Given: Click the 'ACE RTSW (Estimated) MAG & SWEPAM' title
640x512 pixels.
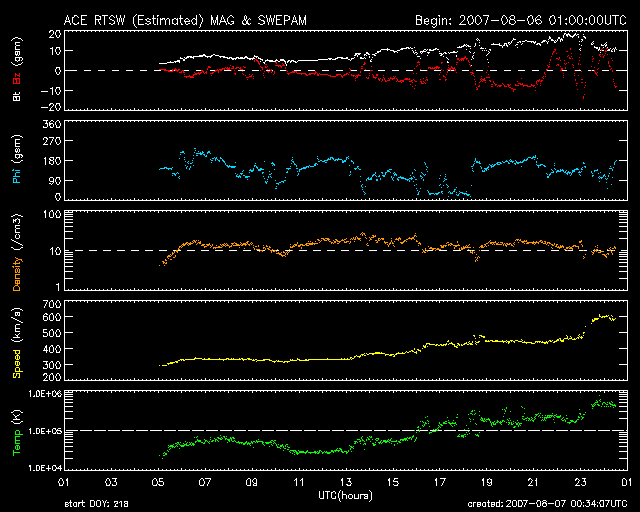Looking at the screenshot, I should (x=185, y=20).
